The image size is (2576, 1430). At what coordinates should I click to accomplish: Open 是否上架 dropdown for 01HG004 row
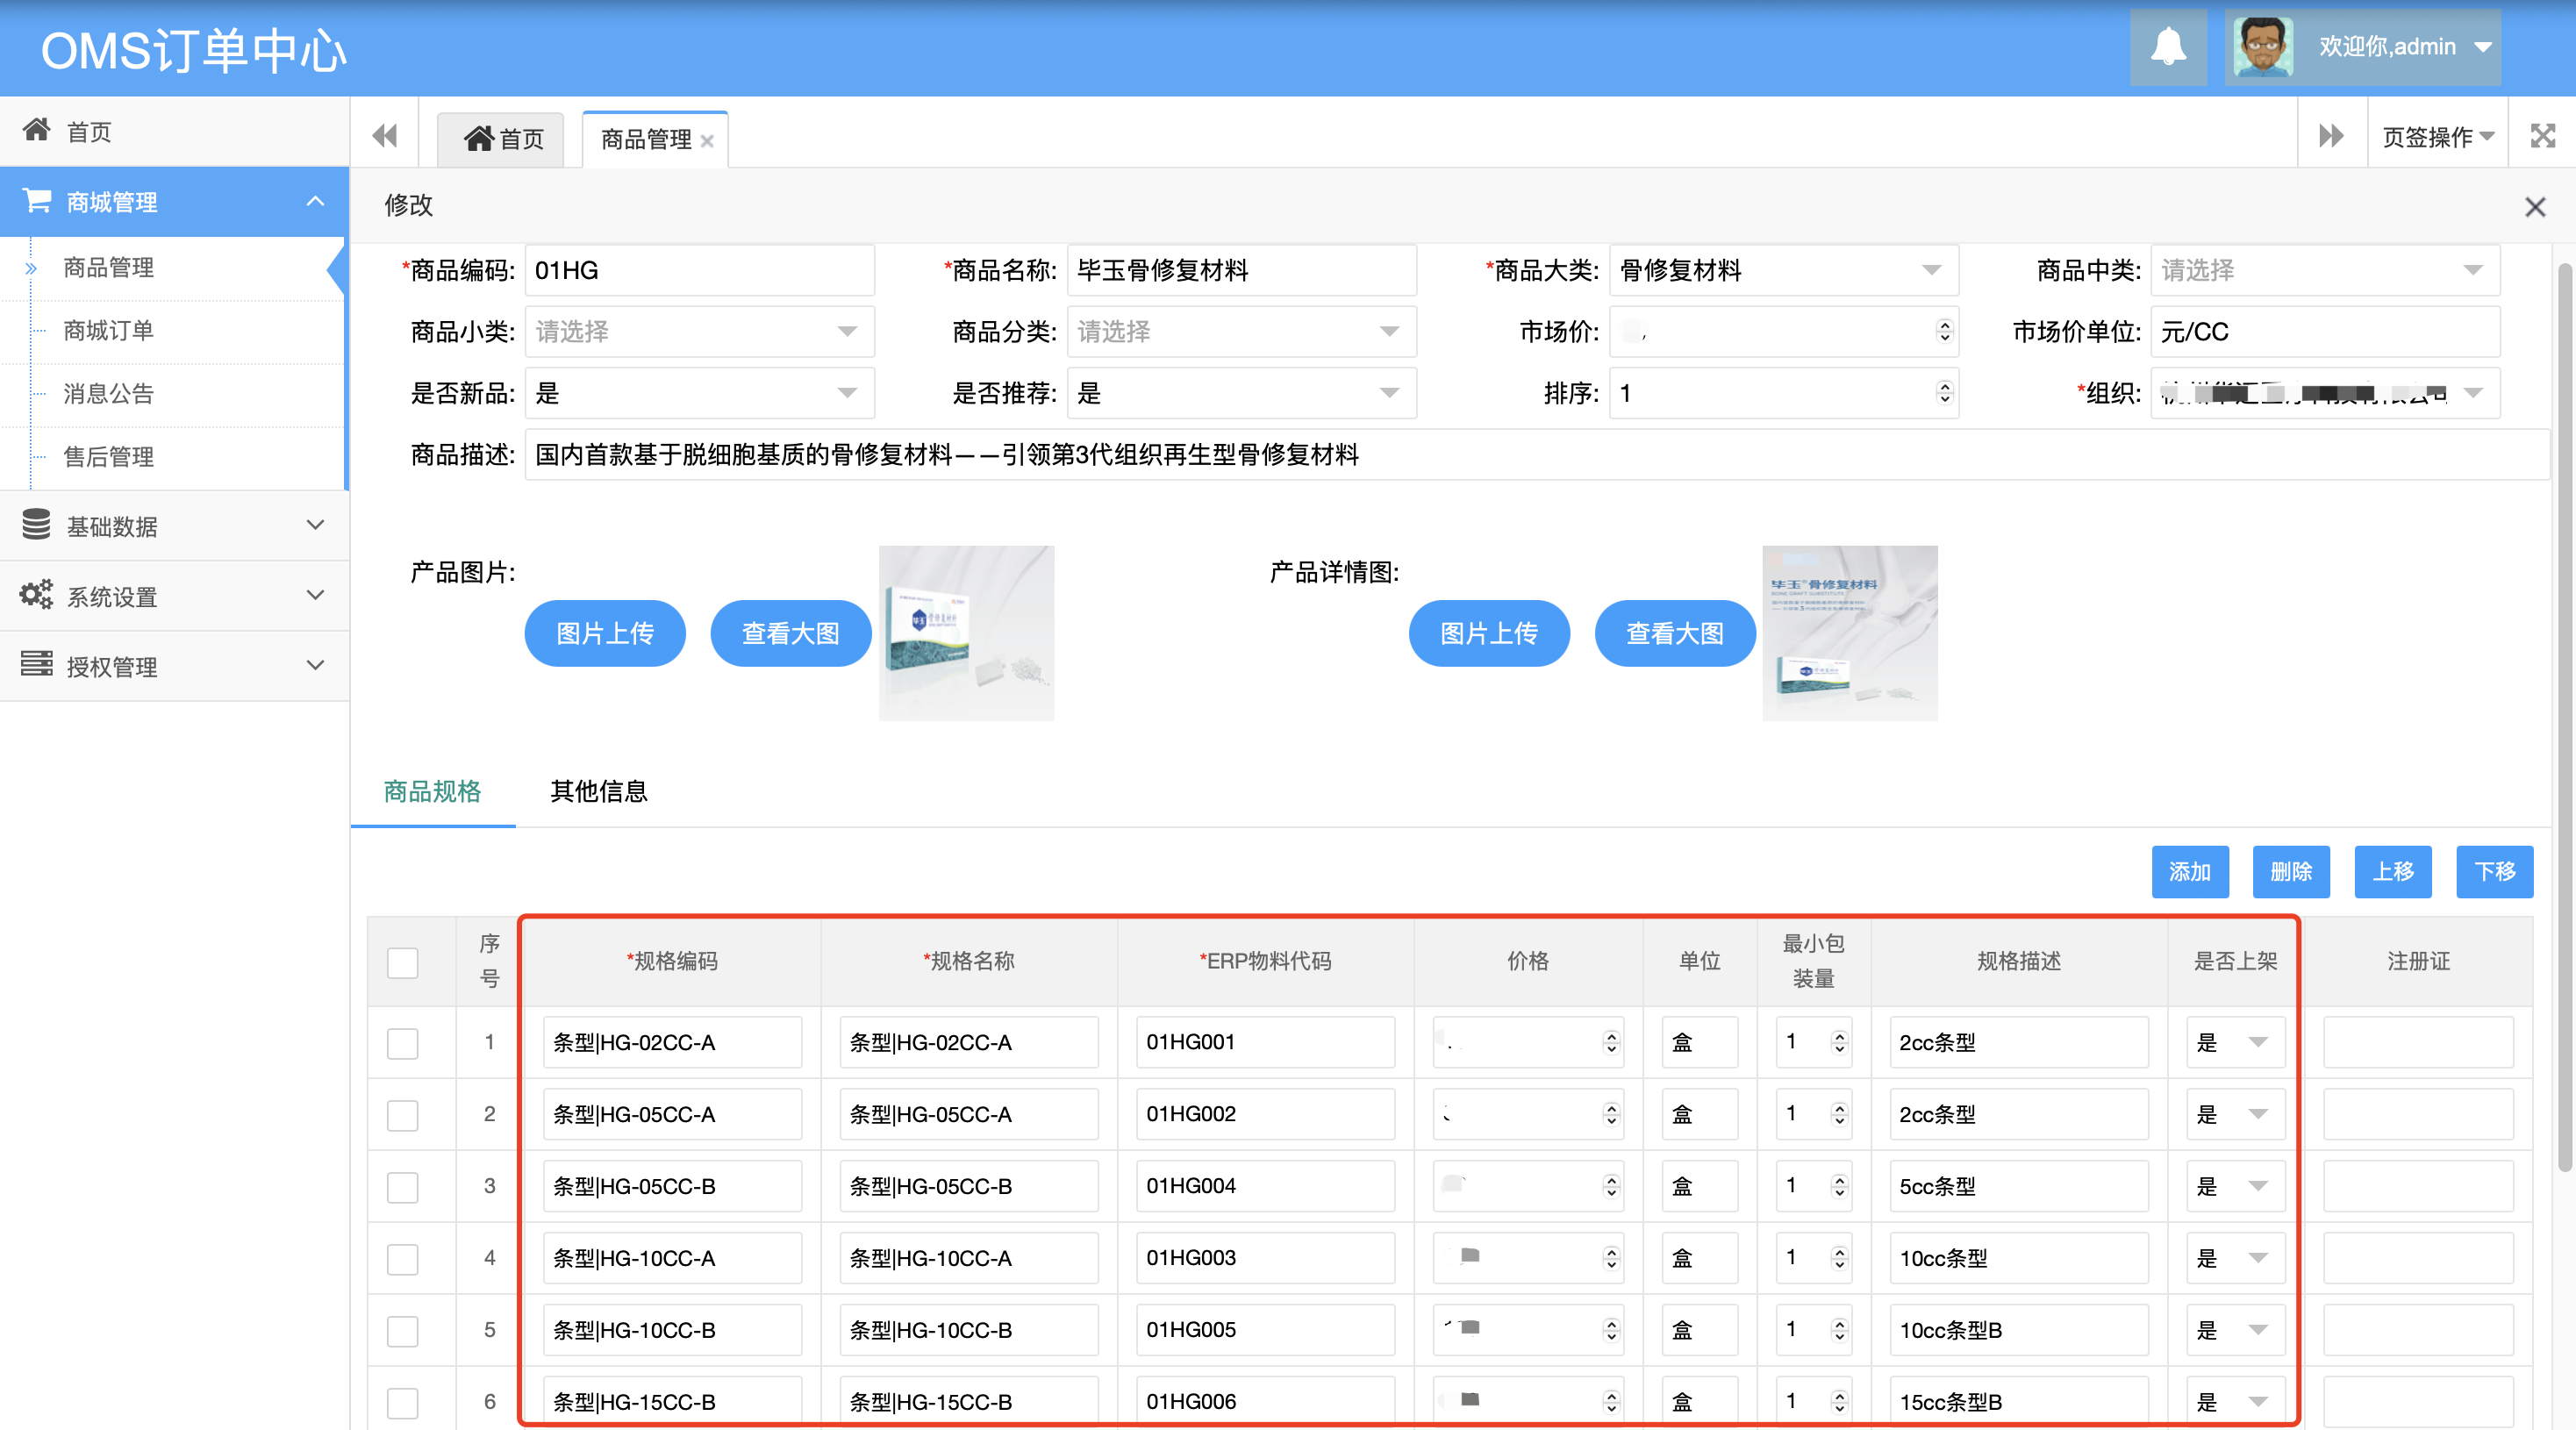2234,1187
